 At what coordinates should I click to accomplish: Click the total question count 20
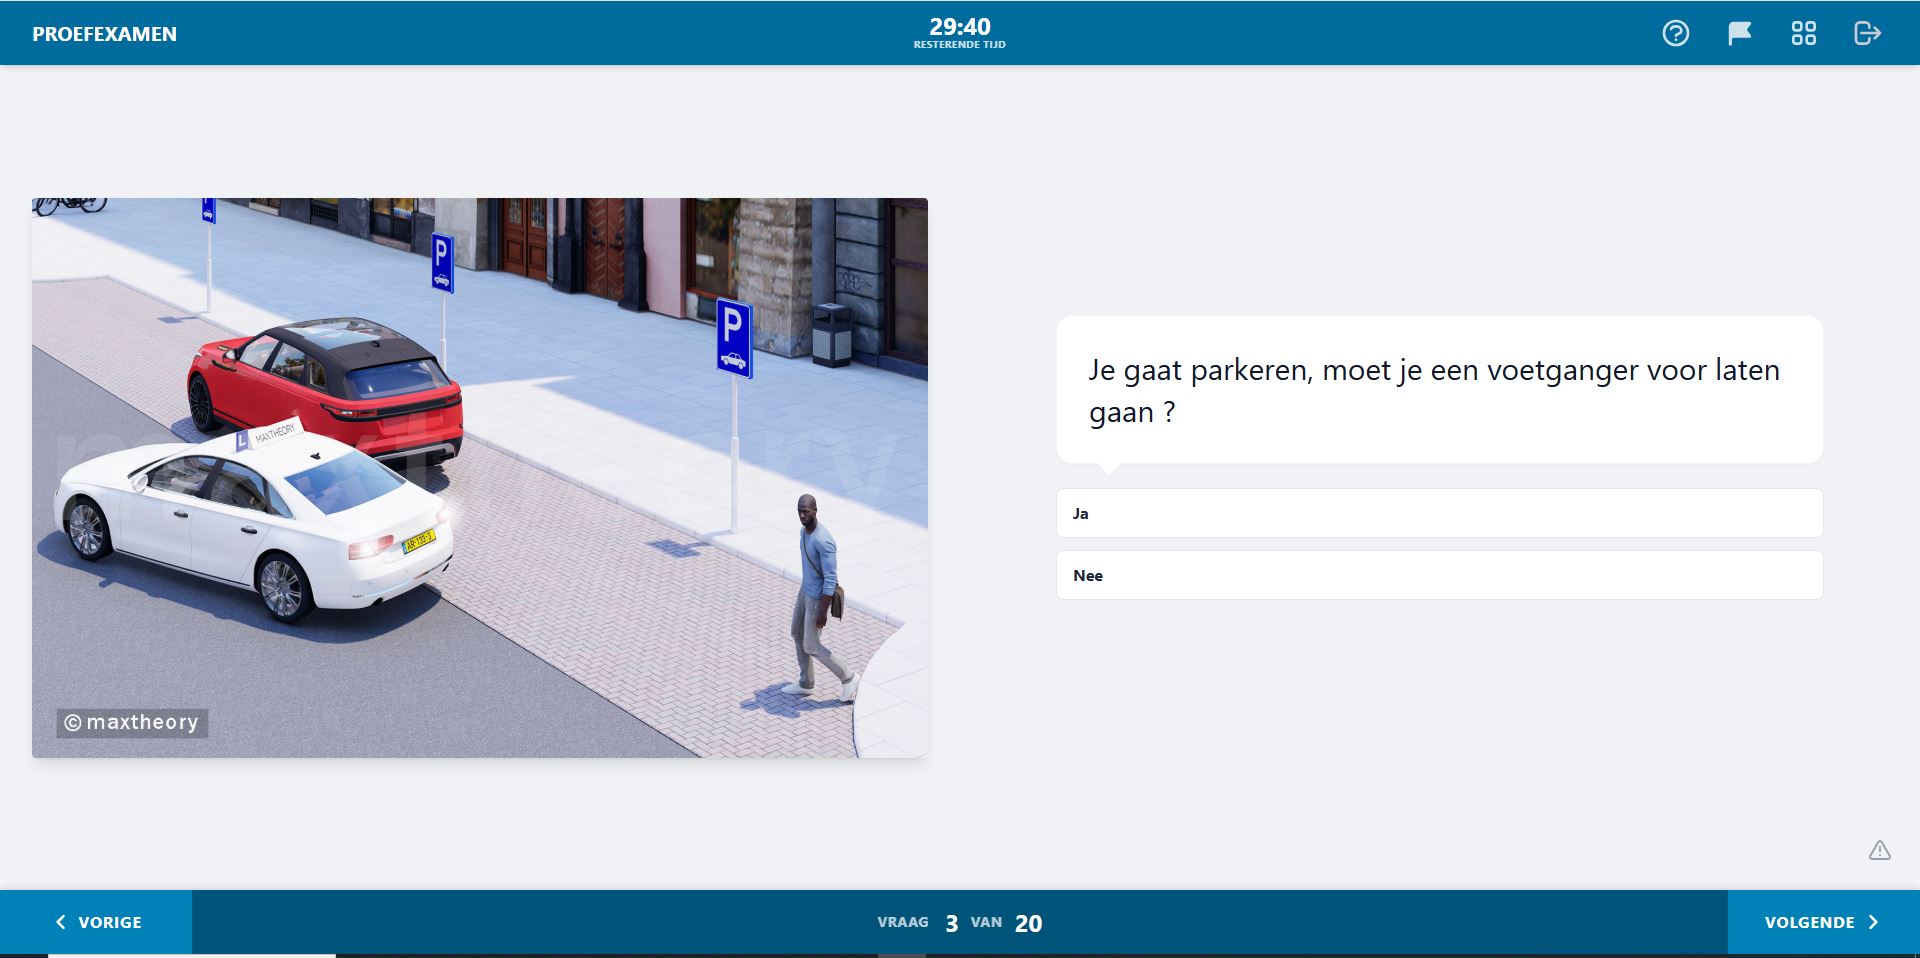(x=1028, y=923)
